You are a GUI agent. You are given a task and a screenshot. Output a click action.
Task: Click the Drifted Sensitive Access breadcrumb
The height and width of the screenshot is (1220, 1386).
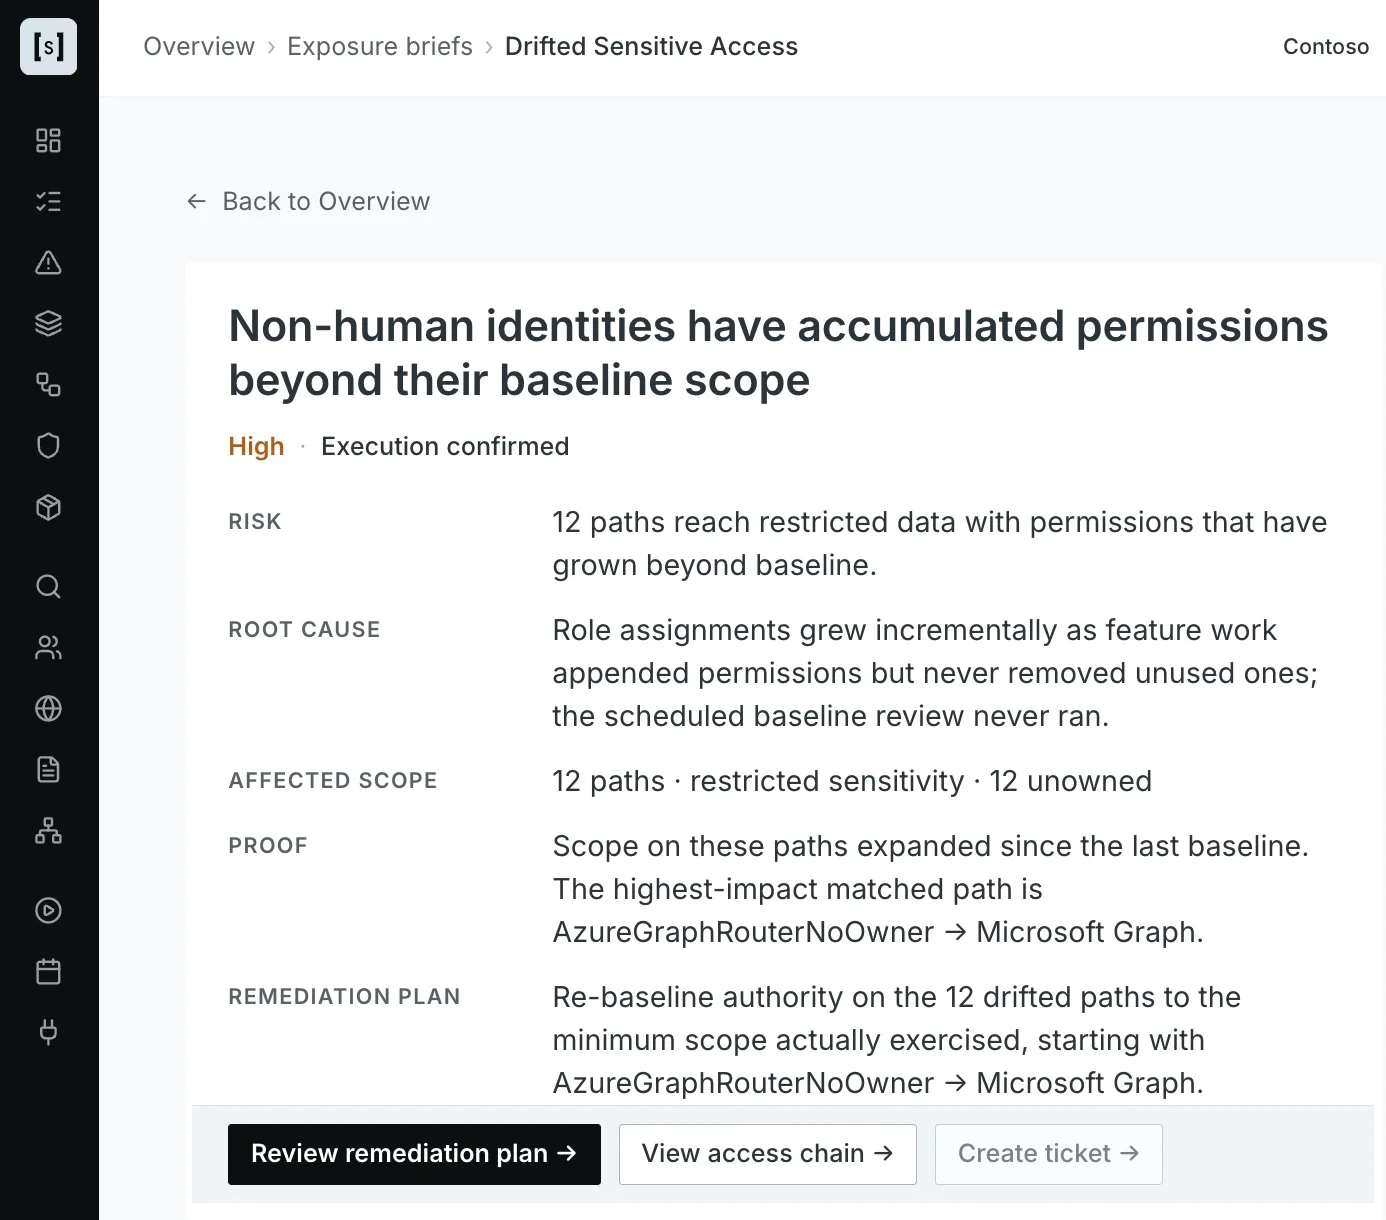click(x=651, y=46)
